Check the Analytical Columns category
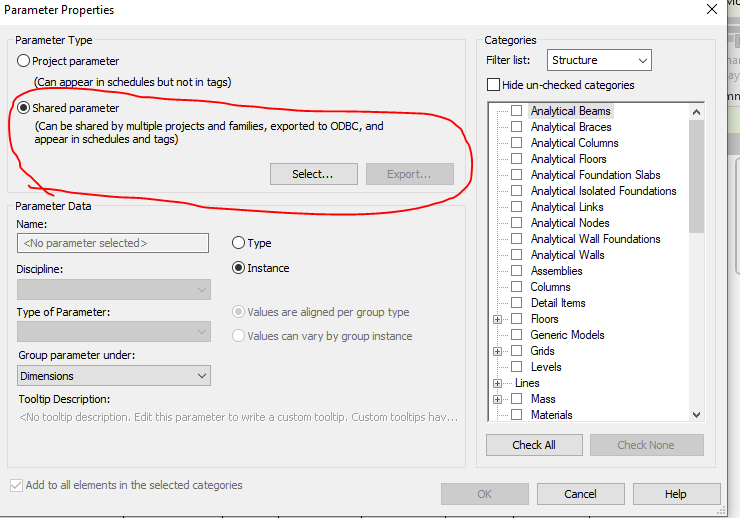Viewport: 740px width, 518px height. 517,143
